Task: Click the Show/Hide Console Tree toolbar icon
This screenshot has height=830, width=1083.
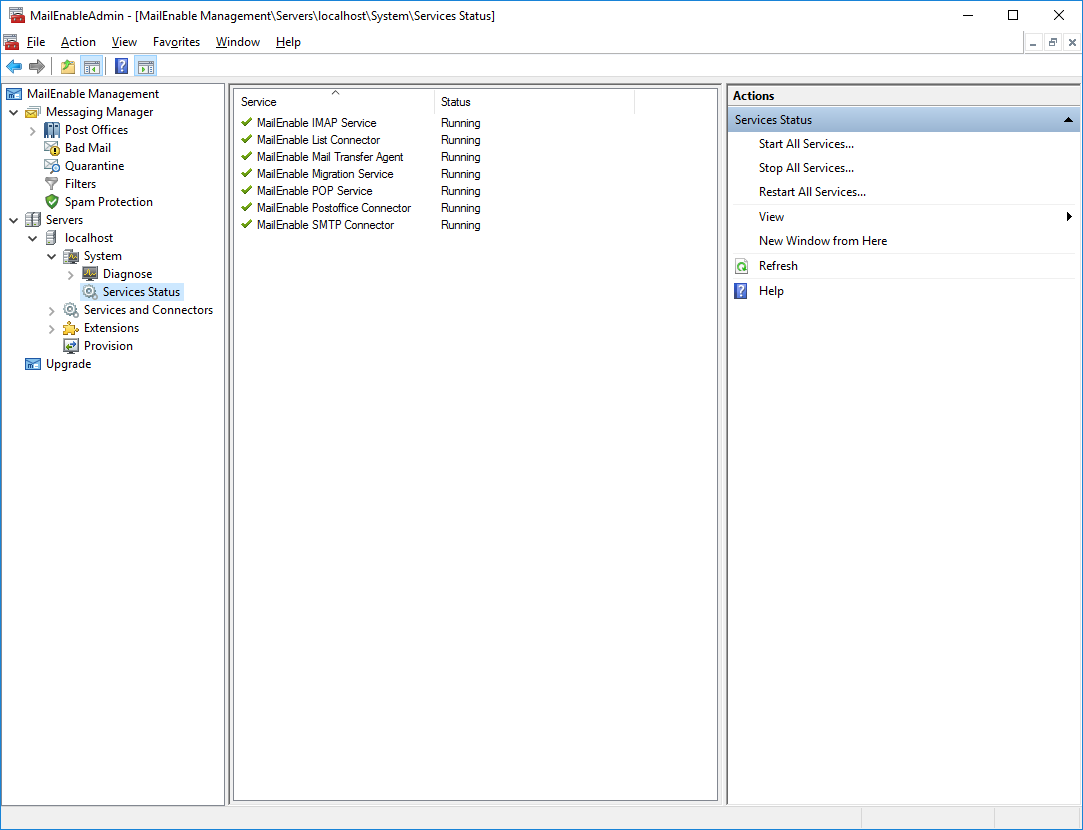Action: [92, 66]
